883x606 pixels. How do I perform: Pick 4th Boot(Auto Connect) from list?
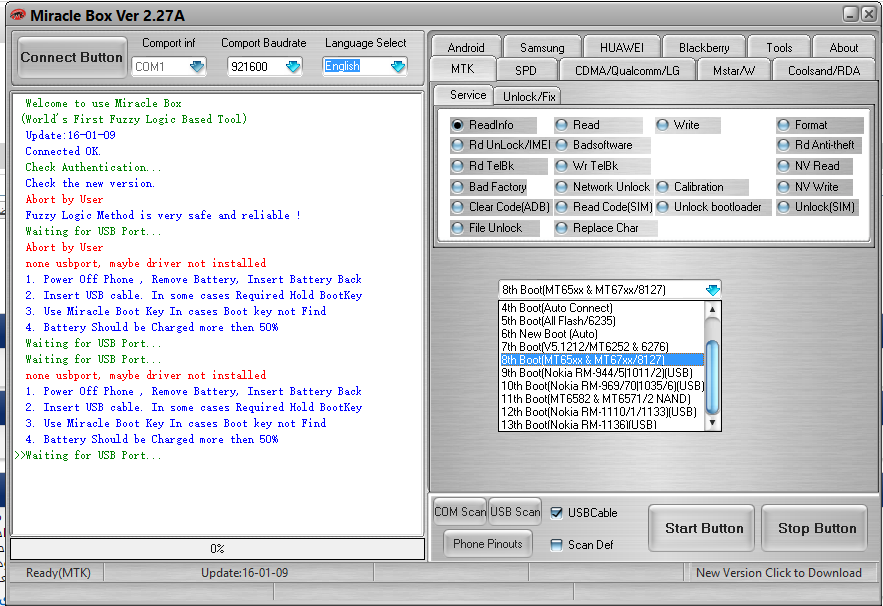[601, 308]
